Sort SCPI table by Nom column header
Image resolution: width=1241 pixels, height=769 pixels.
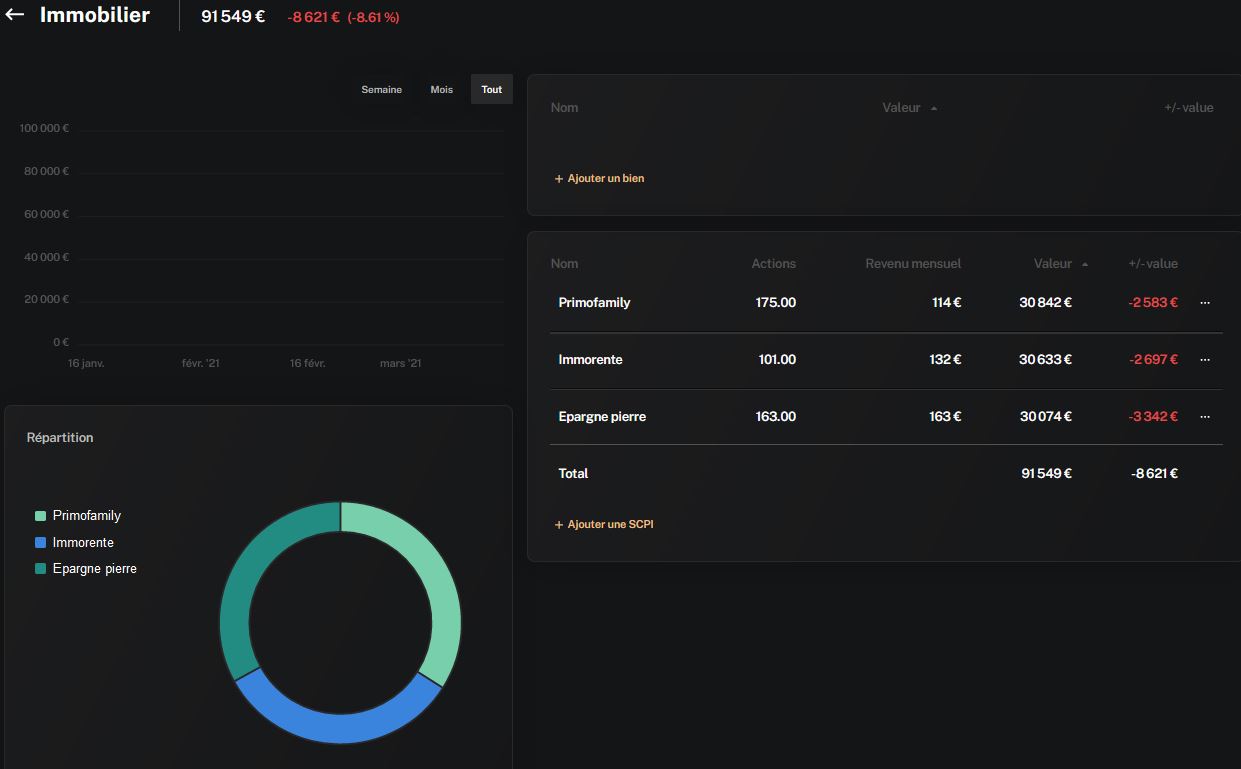(564, 264)
